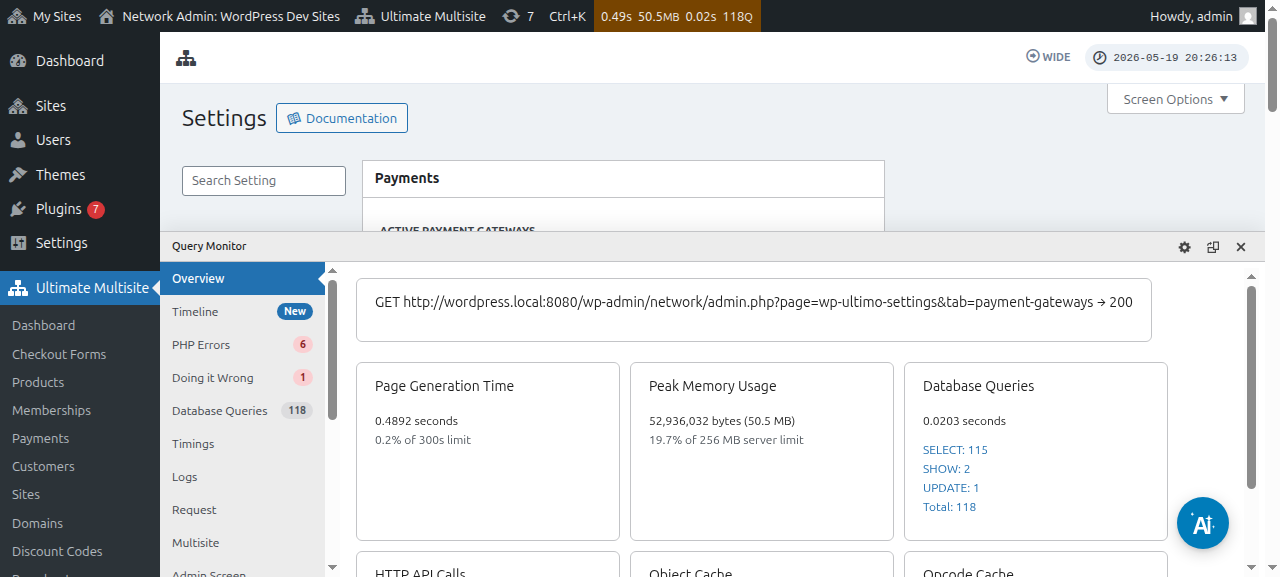Click into the Search Setting field
Screen dimensions: 1280x577
(x=264, y=181)
